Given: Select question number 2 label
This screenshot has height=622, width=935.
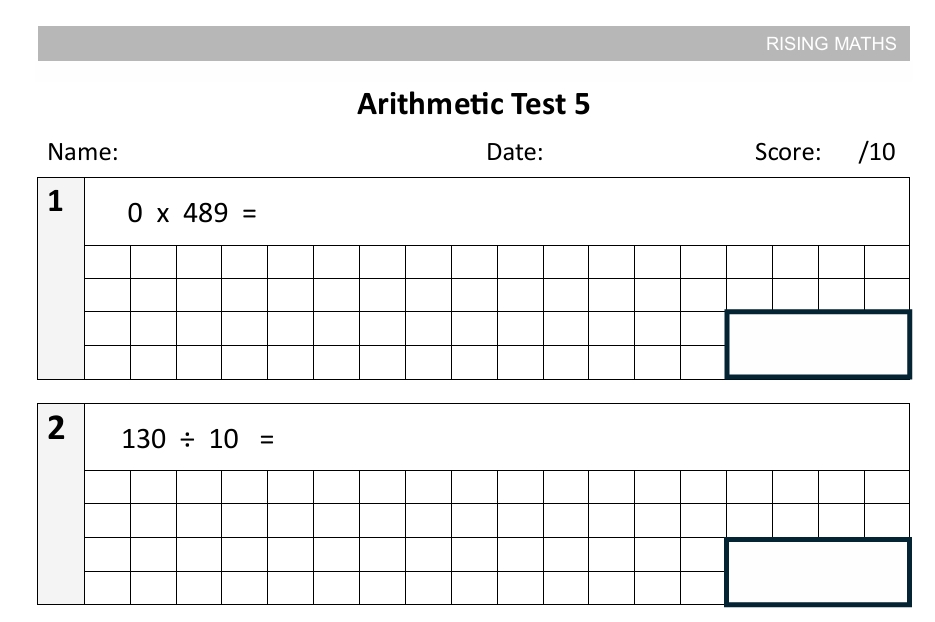Looking at the screenshot, I should [x=56, y=429].
